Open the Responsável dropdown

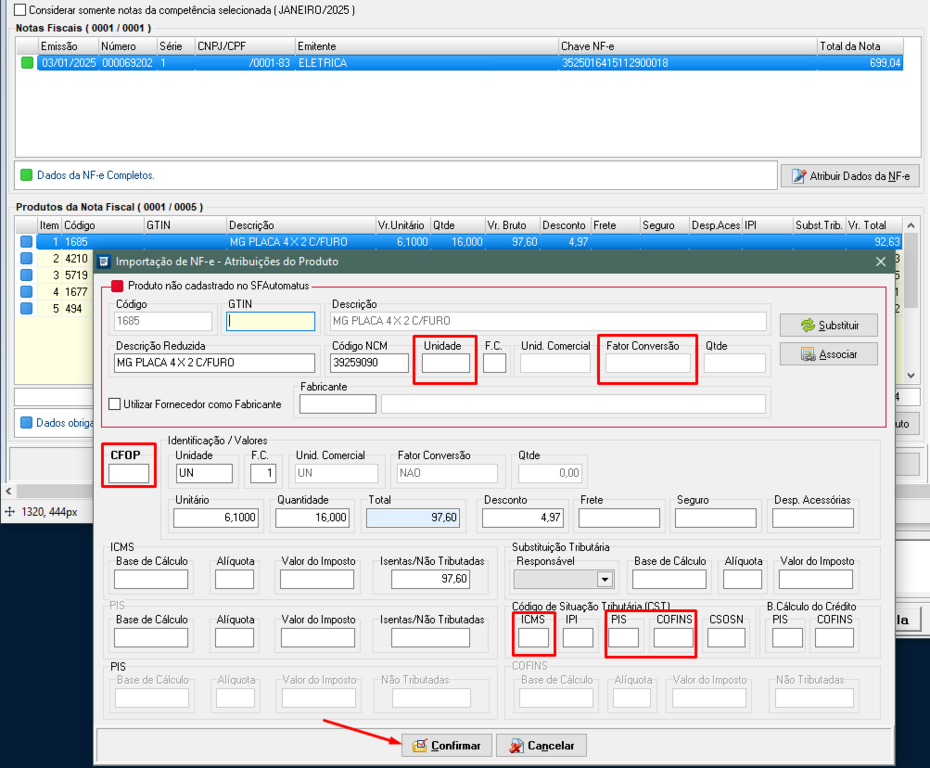(x=604, y=579)
